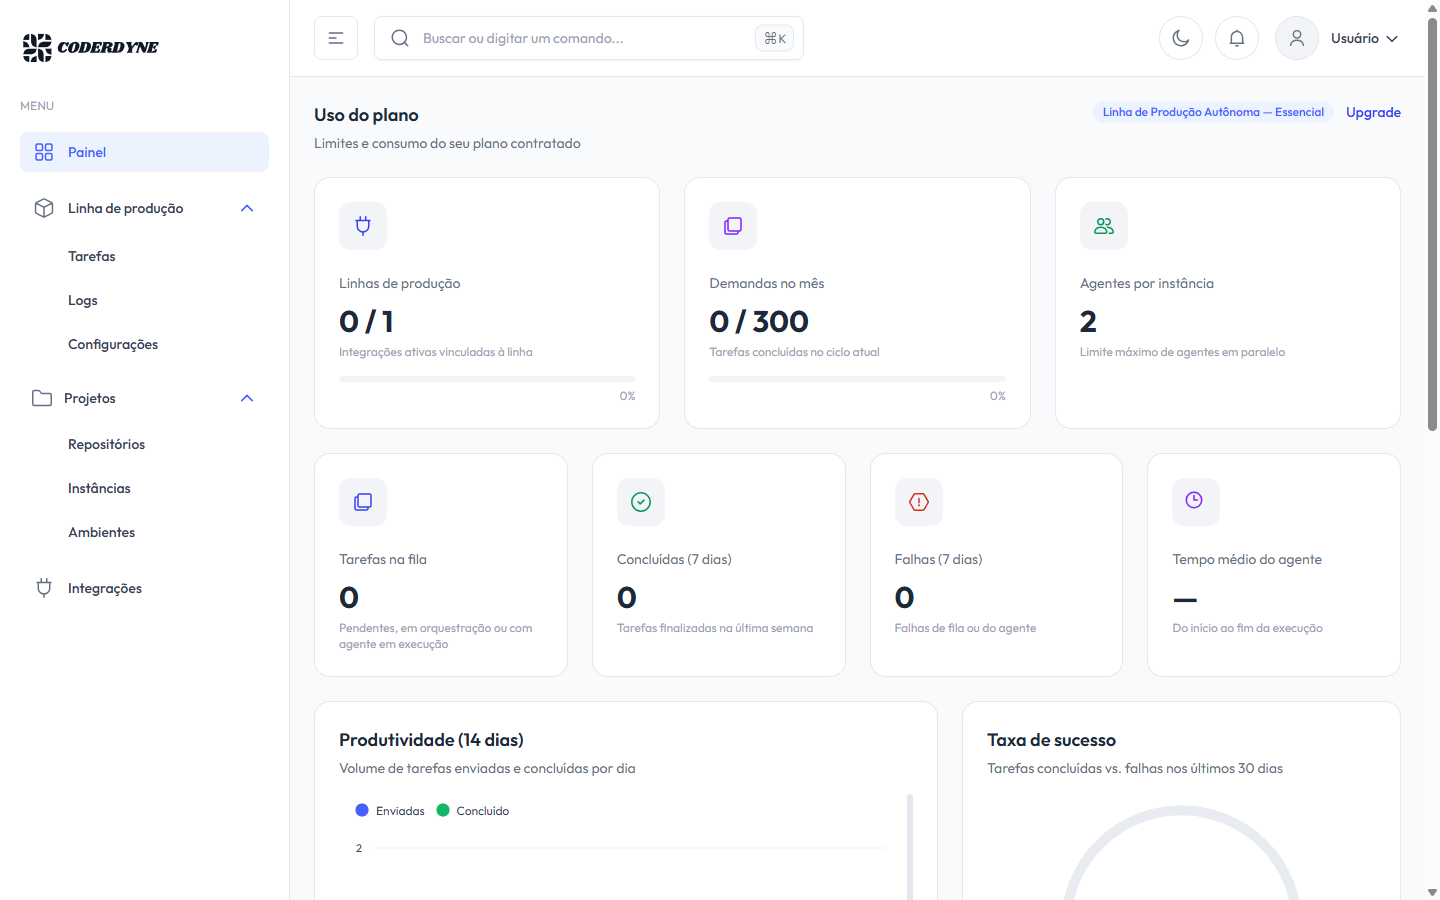1440x900 pixels.
Task: Click the "0 / 300" Demandas value
Action: tap(759, 321)
